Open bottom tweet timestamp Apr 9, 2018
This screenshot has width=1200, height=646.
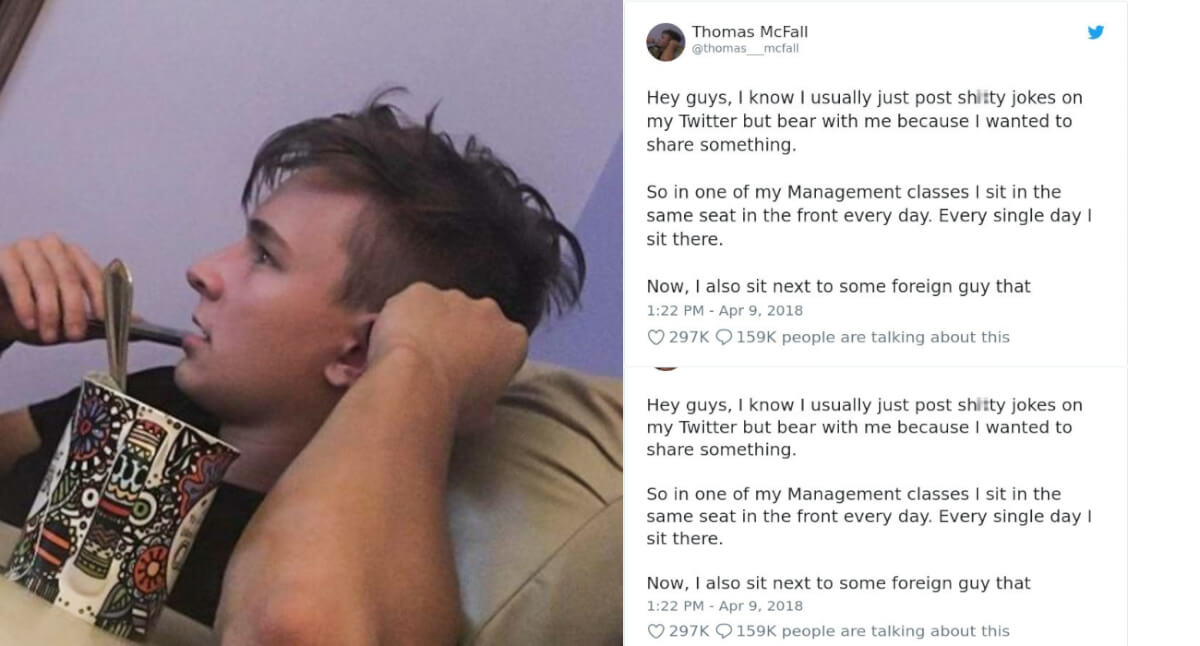pyautogui.click(x=760, y=606)
